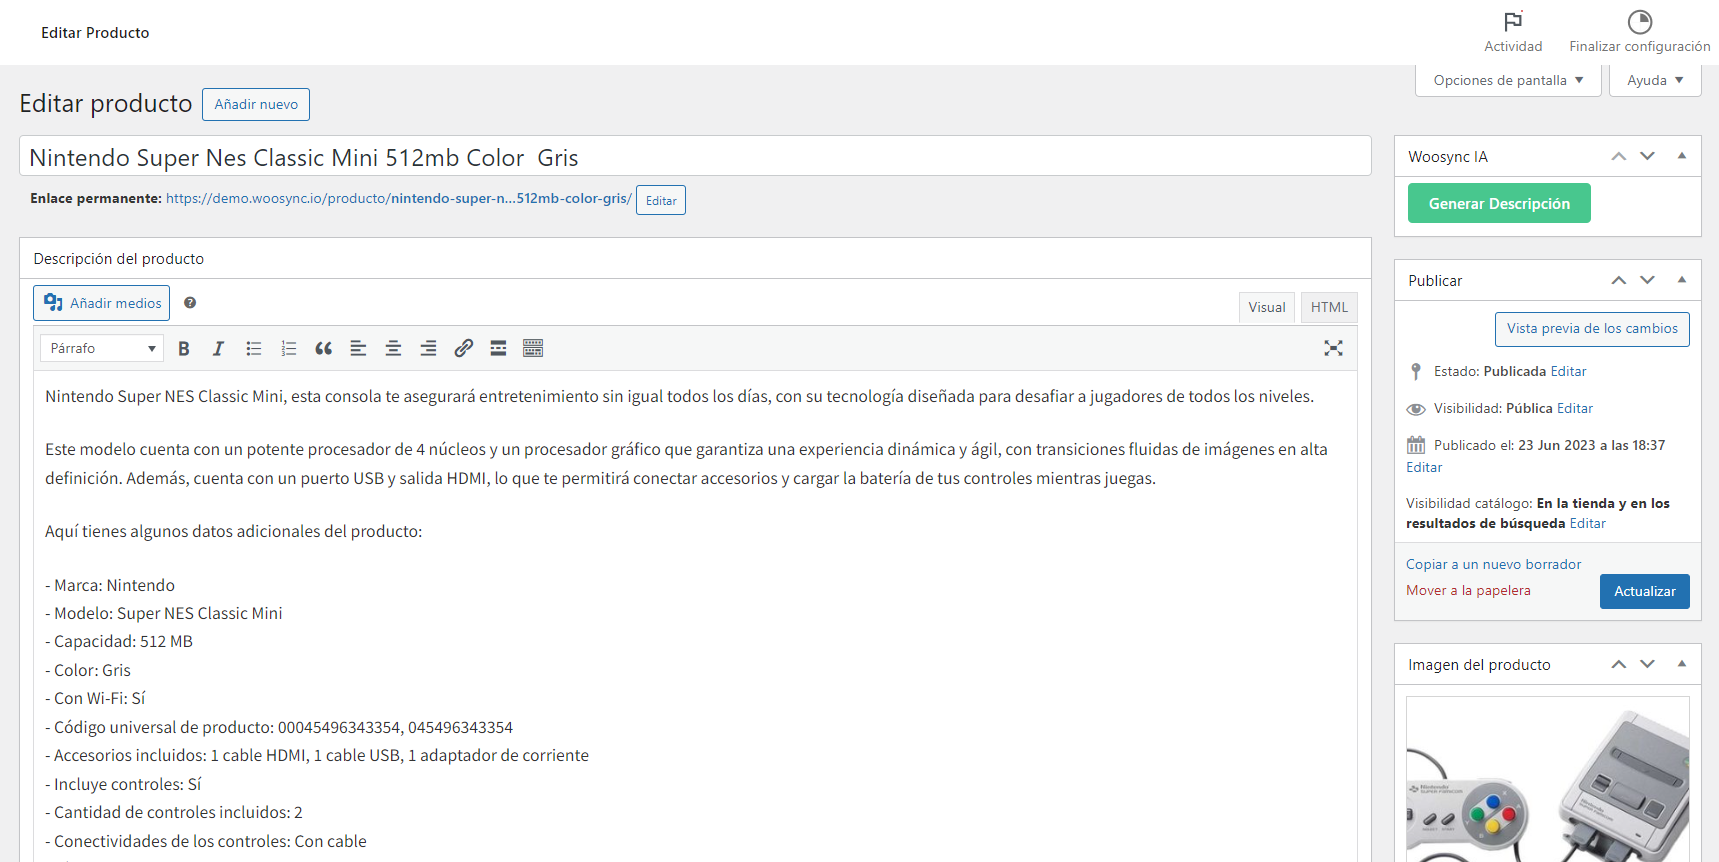The height and width of the screenshot is (862, 1719).
Task: Open the help question mark icon
Action: coord(190,303)
